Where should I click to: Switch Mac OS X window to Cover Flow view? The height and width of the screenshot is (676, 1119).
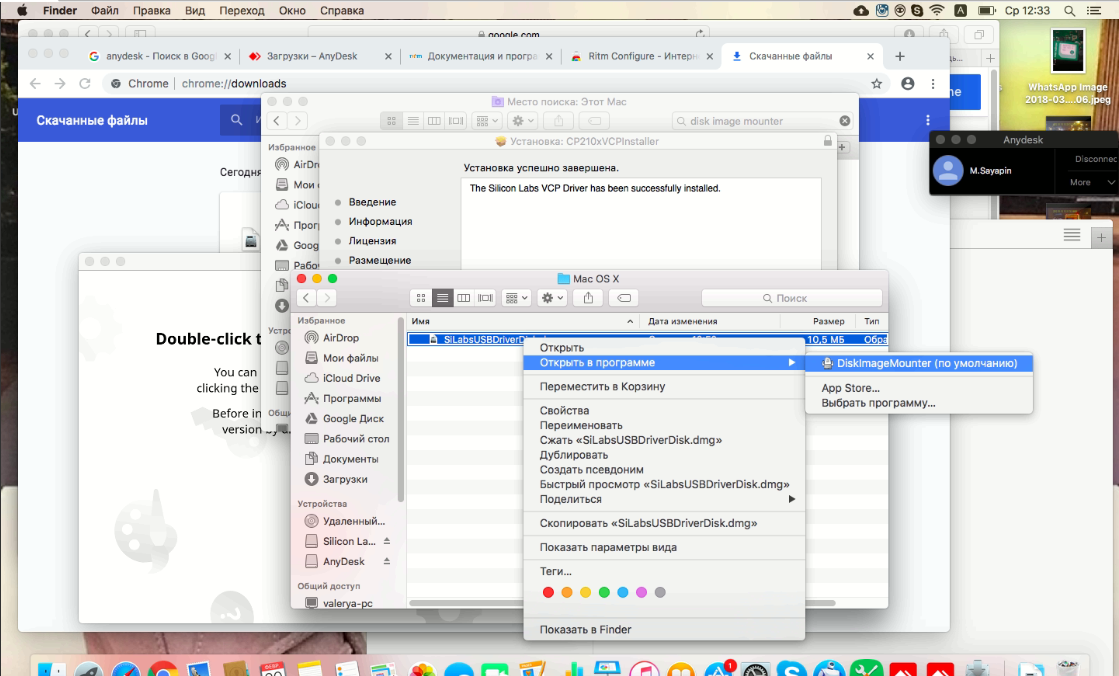click(x=485, y=298)
